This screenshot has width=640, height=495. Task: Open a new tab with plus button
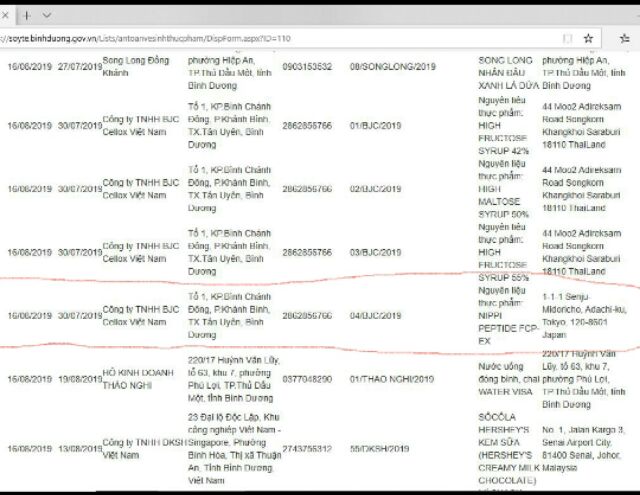(26, 16)
